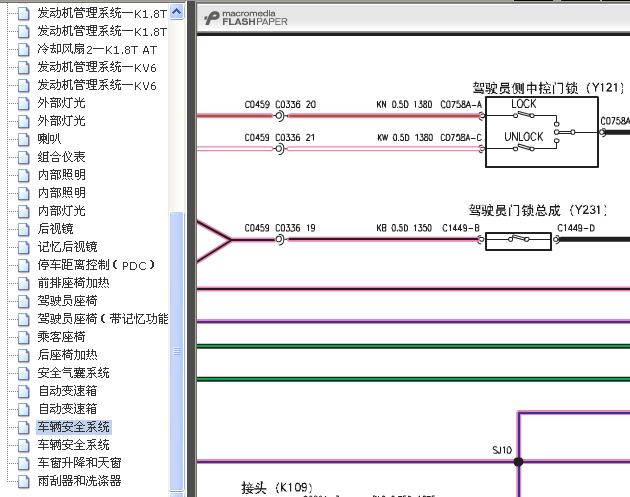Screen dimensions: 630x497
Task: Click the 驾驶员侧中控门锁 (Y121) title
Action: tap(548, 88)
